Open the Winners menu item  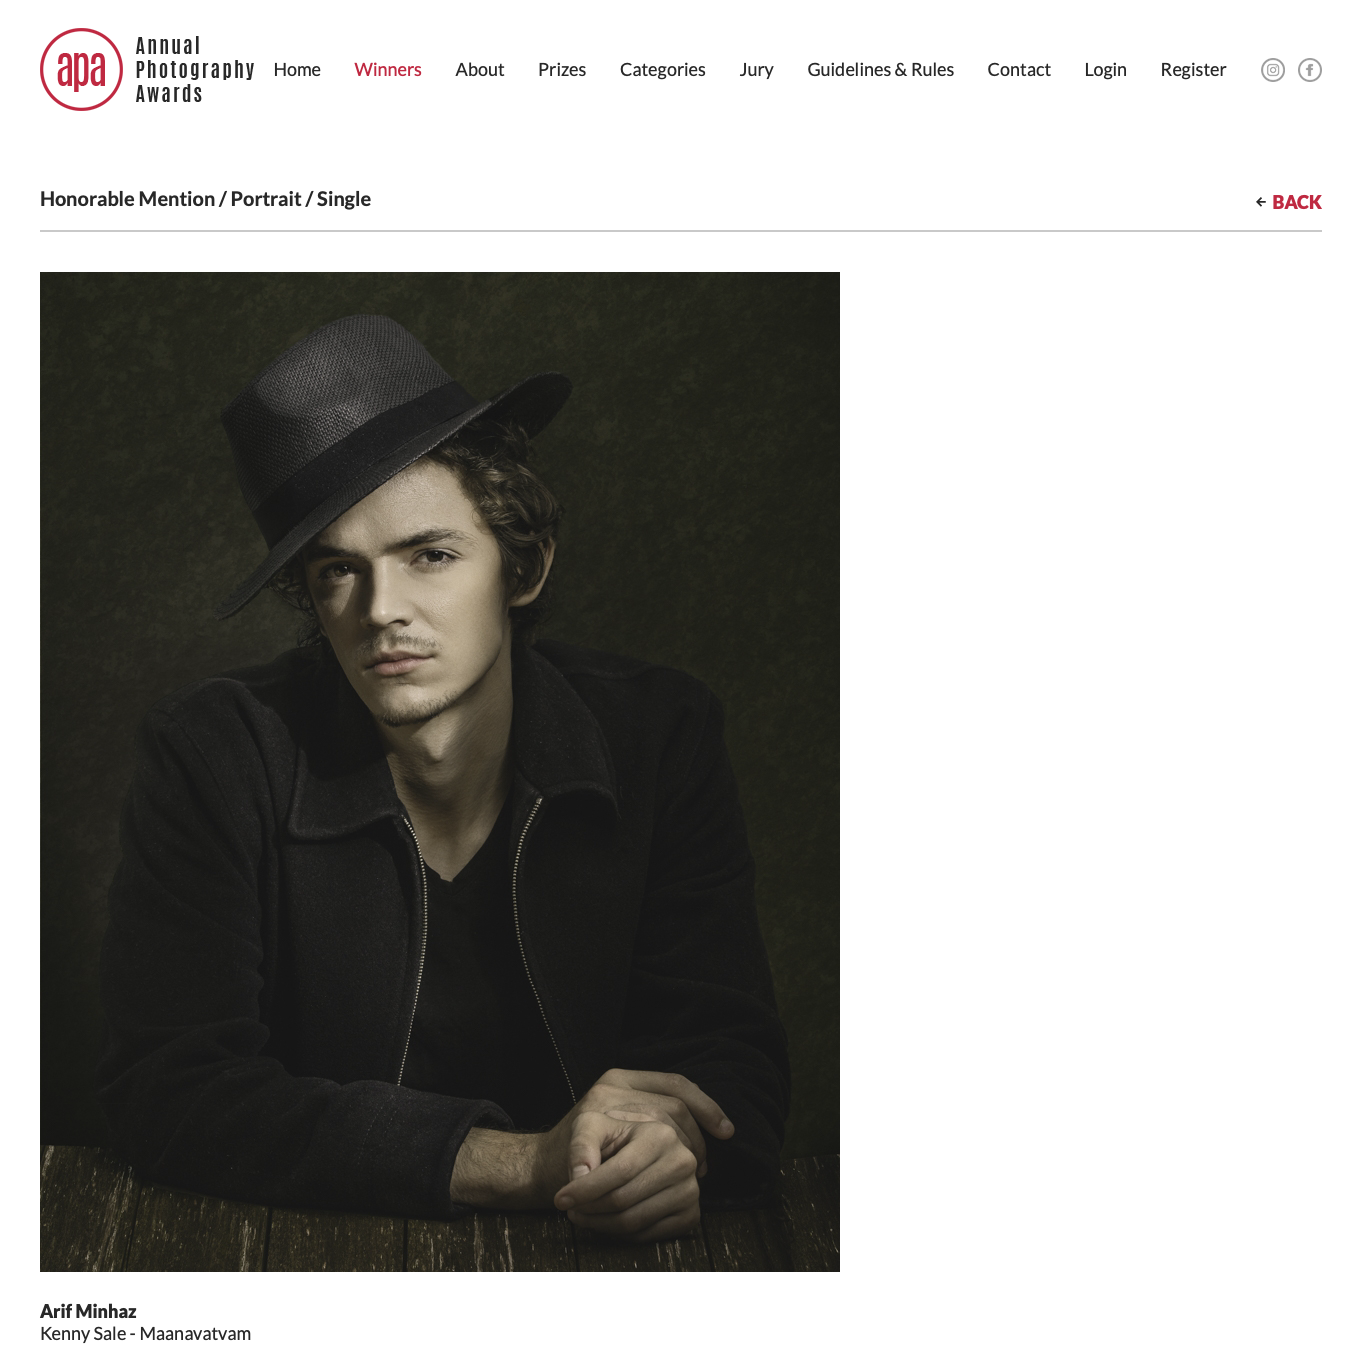(x=388, y=69)
